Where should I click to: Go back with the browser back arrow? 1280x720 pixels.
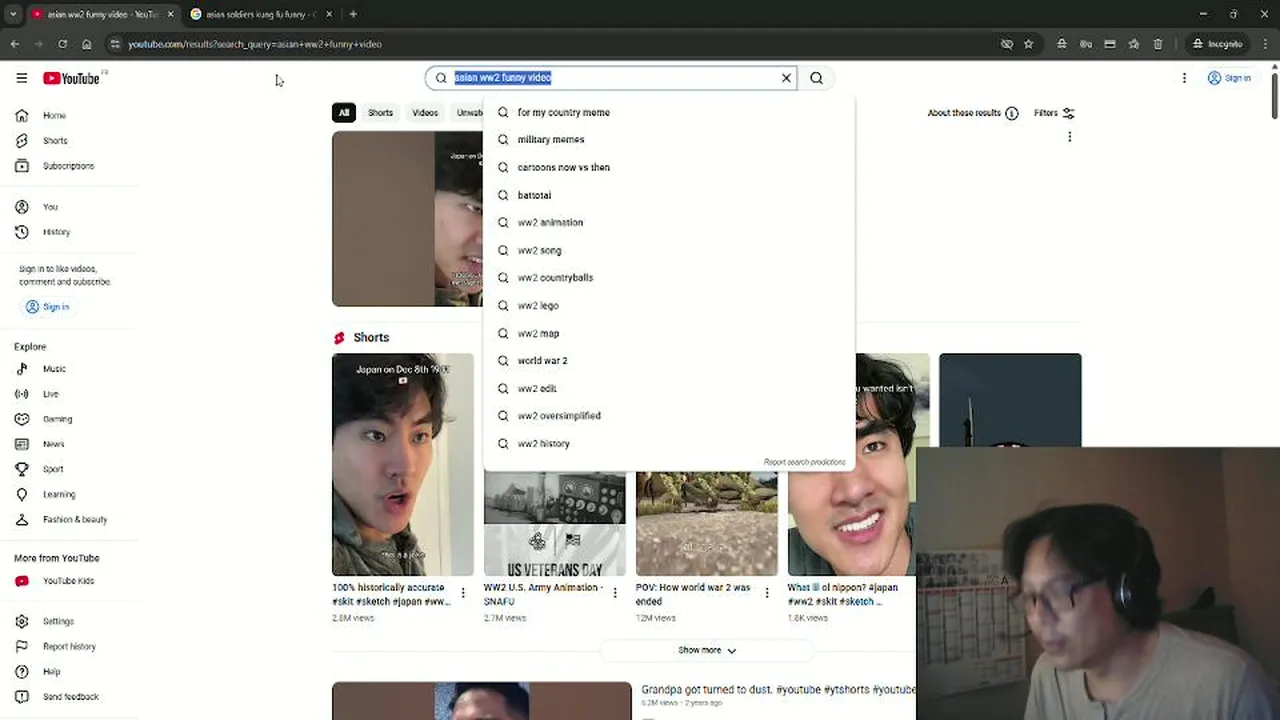point(14,44)
